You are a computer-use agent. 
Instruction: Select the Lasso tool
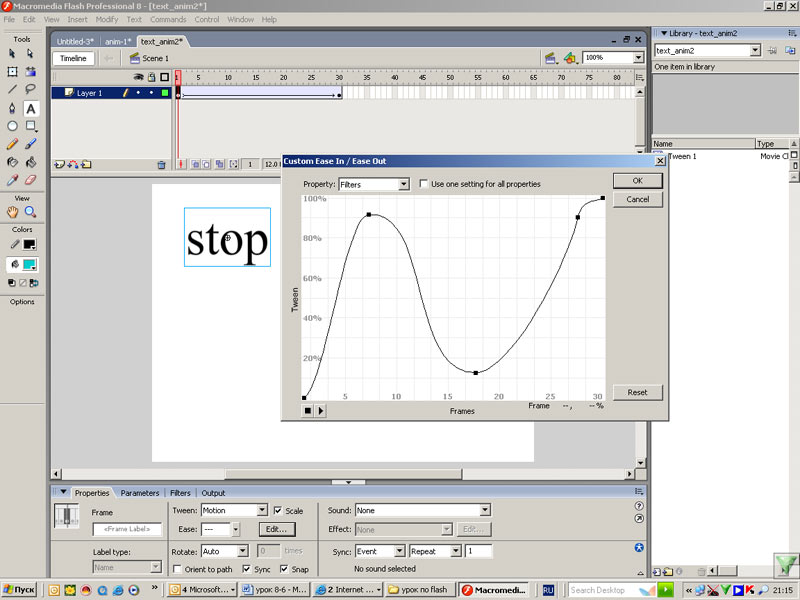tap(31, 90)
